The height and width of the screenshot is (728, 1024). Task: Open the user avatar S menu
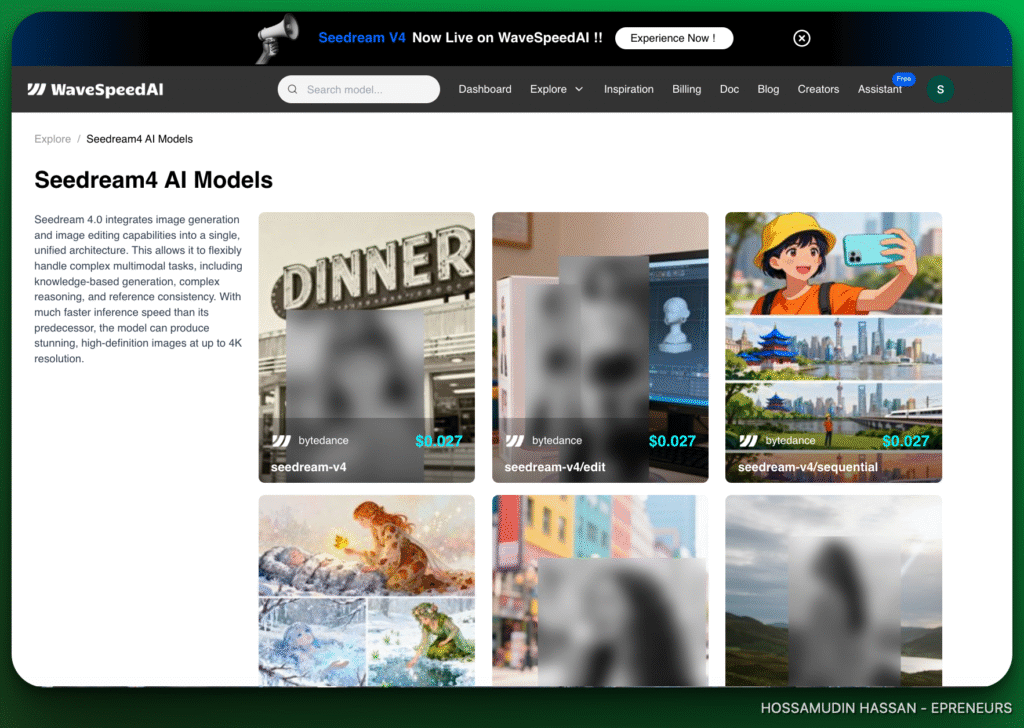939,90
